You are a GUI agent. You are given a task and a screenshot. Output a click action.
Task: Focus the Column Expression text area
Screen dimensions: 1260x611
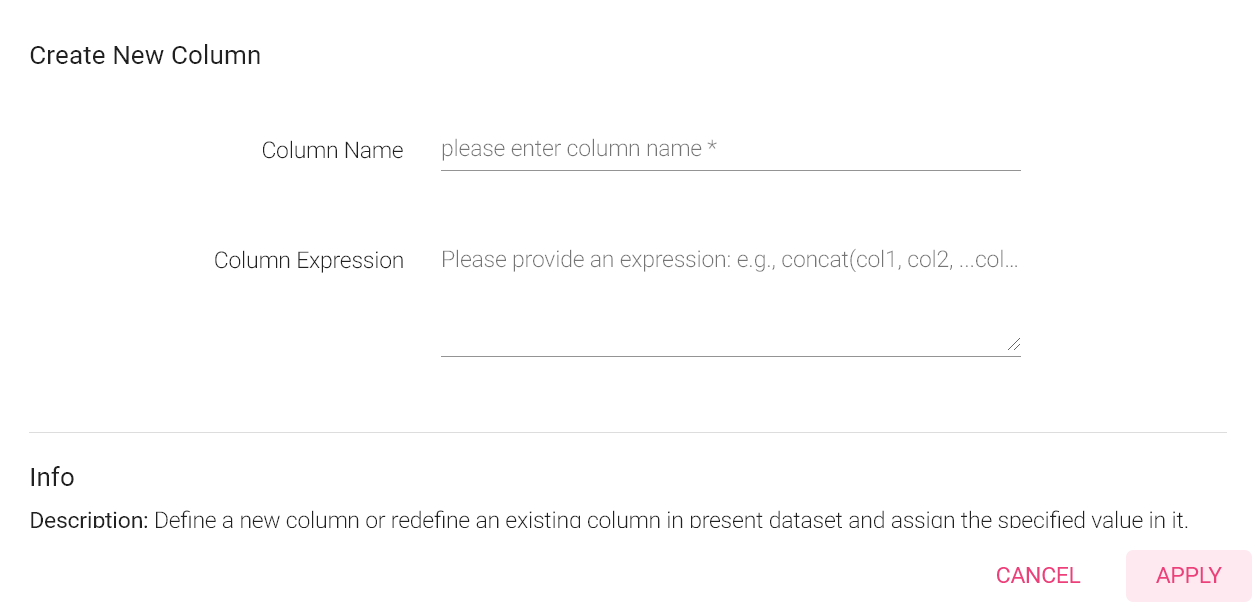(x=730, y=300)
